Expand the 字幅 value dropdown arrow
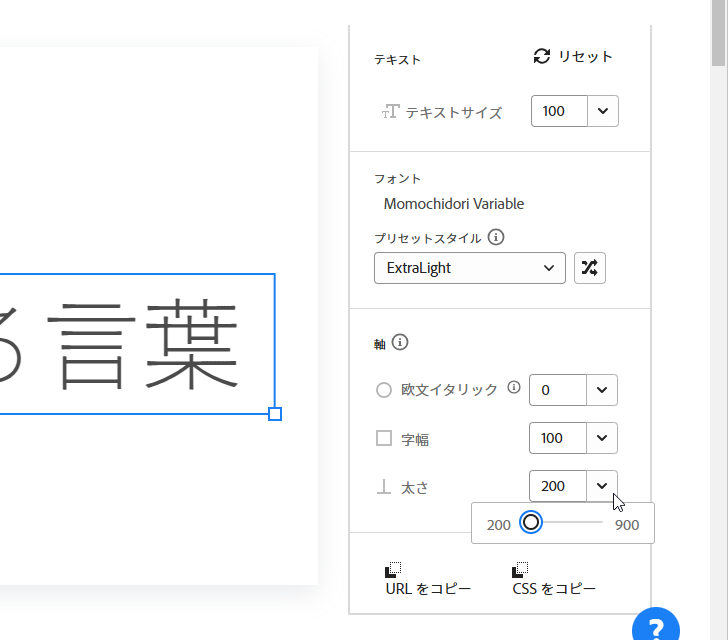 (x=602, y=438)
